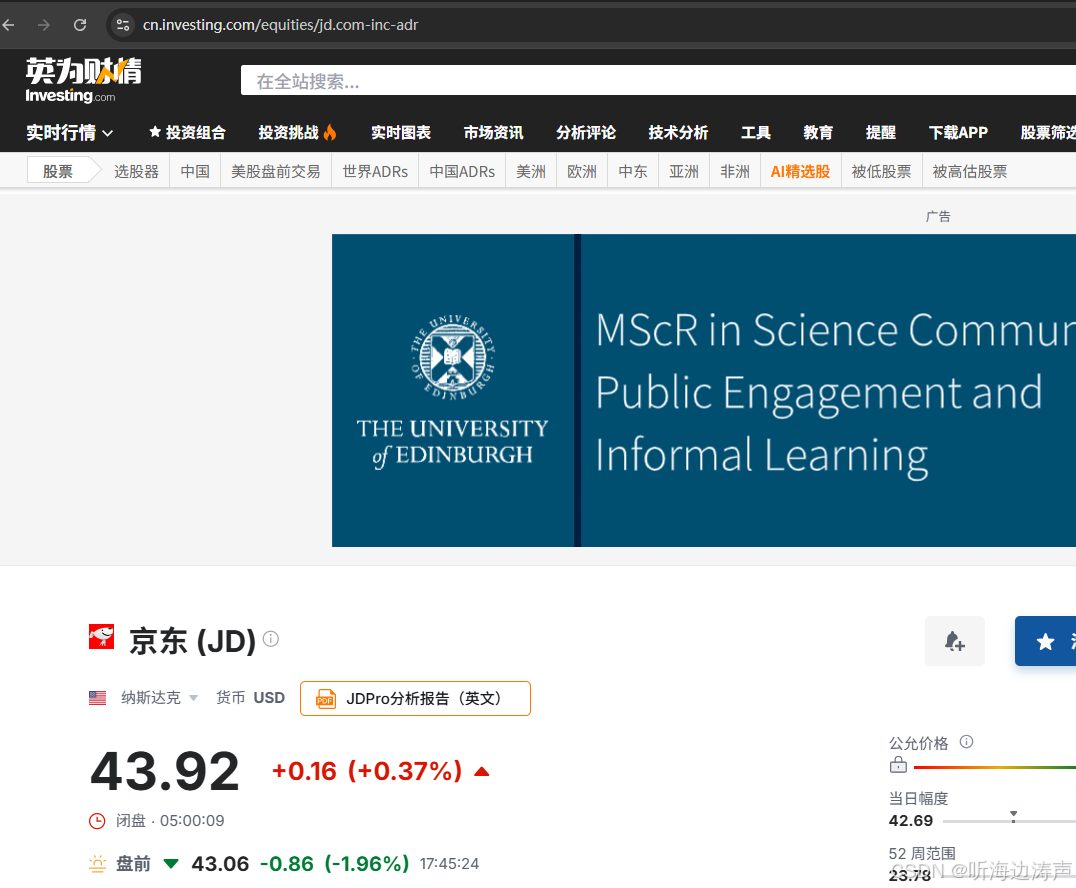This screenshot has height=888, width=1076.
Task: Open 投资组合 menu item
Action: pos(187,132)
